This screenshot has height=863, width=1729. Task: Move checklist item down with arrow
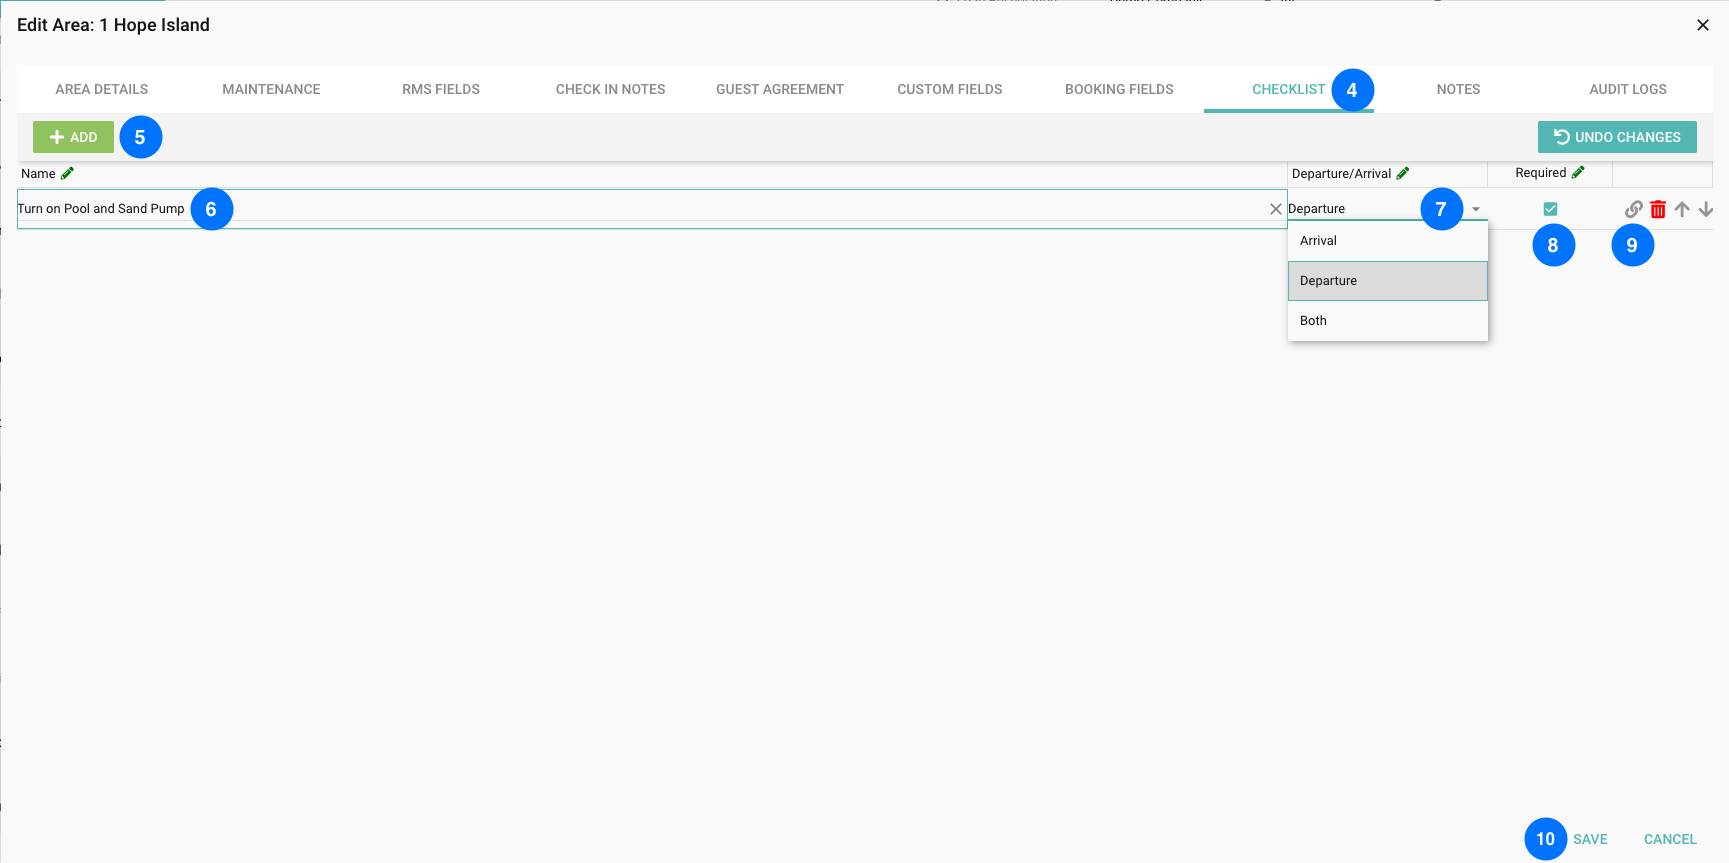tap(1706, 209)
